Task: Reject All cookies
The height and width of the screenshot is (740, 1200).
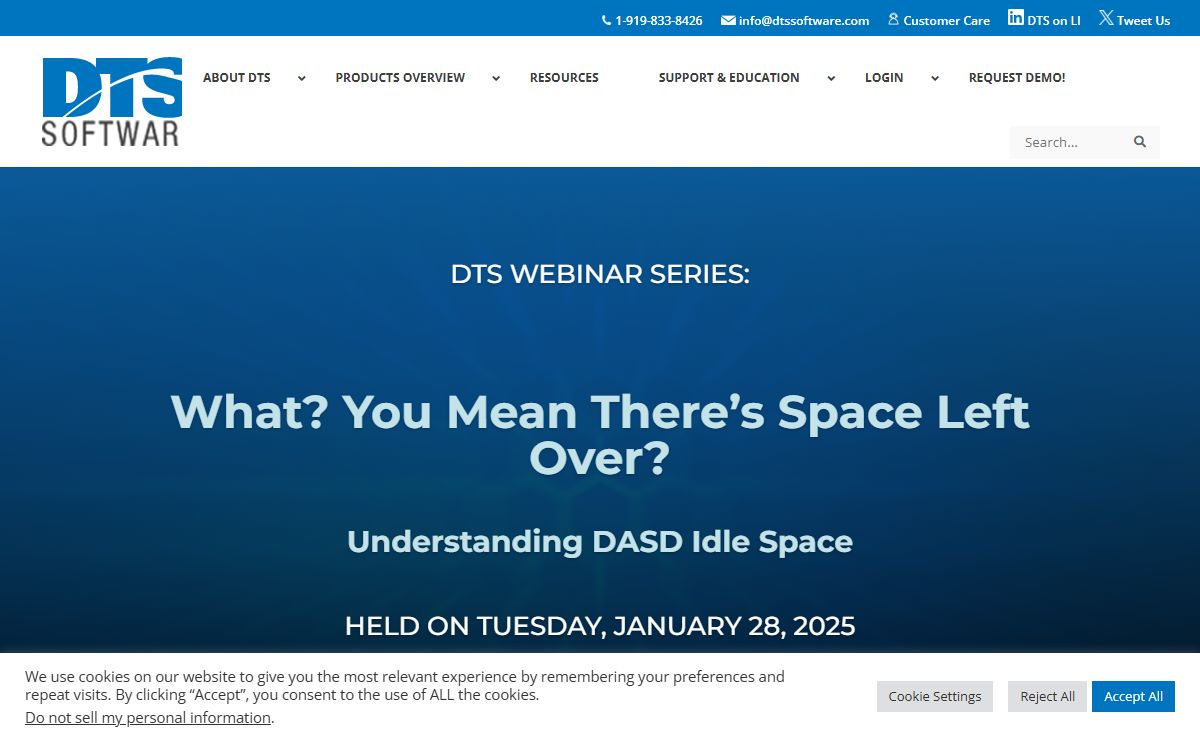Action: pos(1047,696)
